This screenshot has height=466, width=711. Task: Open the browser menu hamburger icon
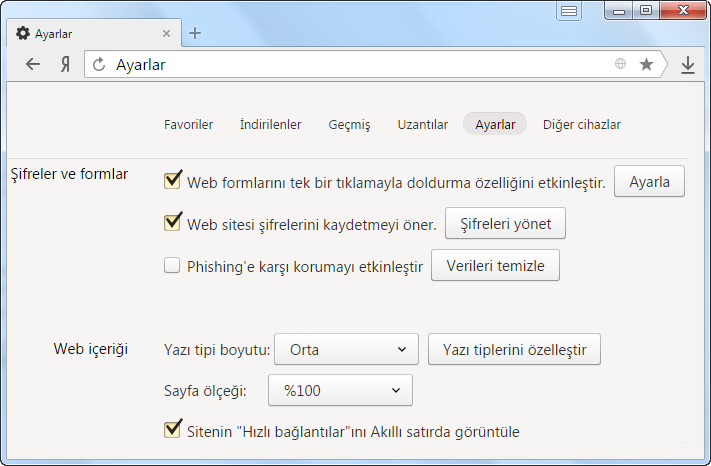point(569,11)
